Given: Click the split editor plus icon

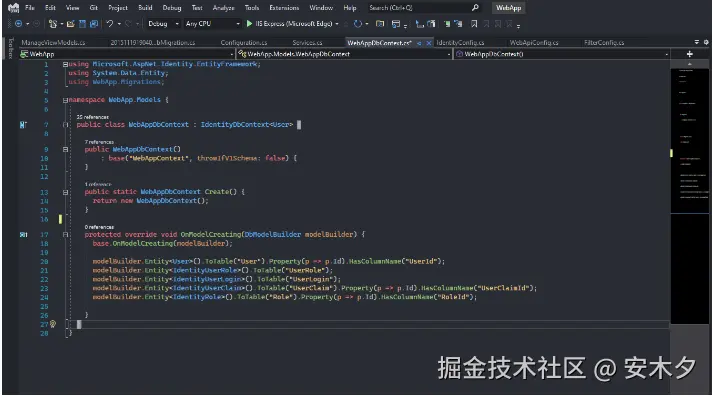Looking at the screenshot, I should click(690, 54).
